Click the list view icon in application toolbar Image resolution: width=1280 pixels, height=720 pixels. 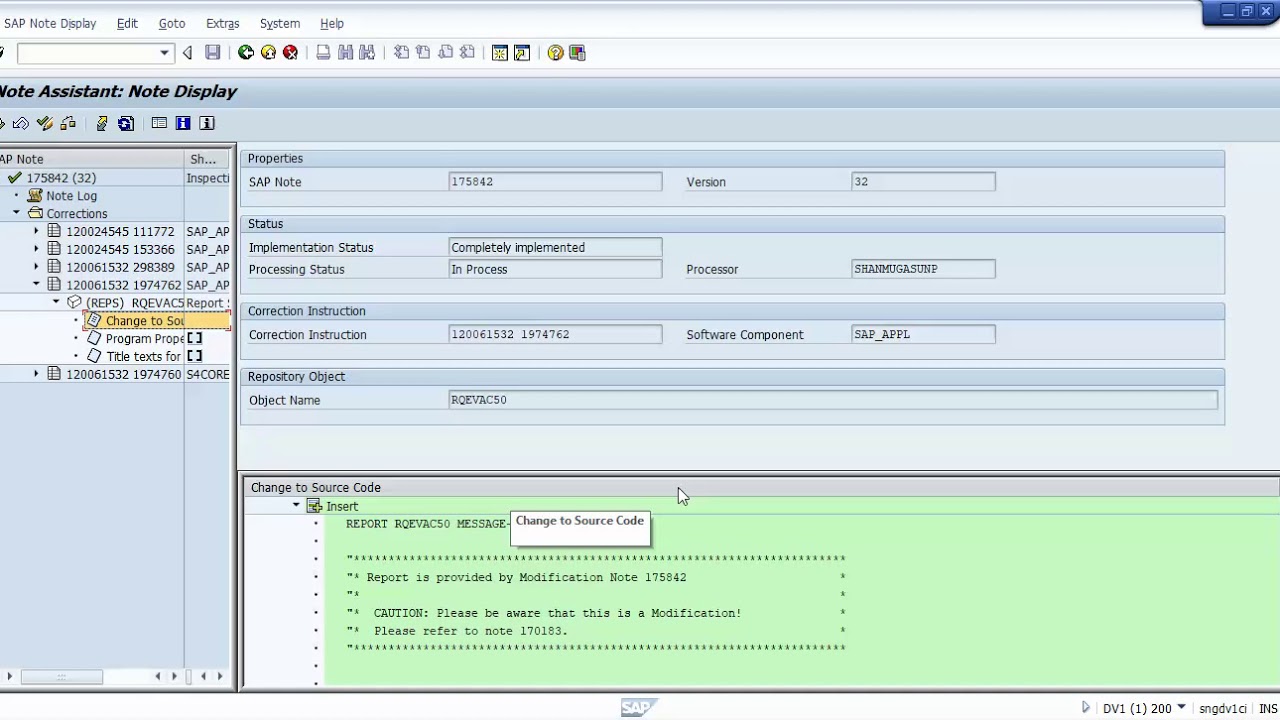(159, 123)
